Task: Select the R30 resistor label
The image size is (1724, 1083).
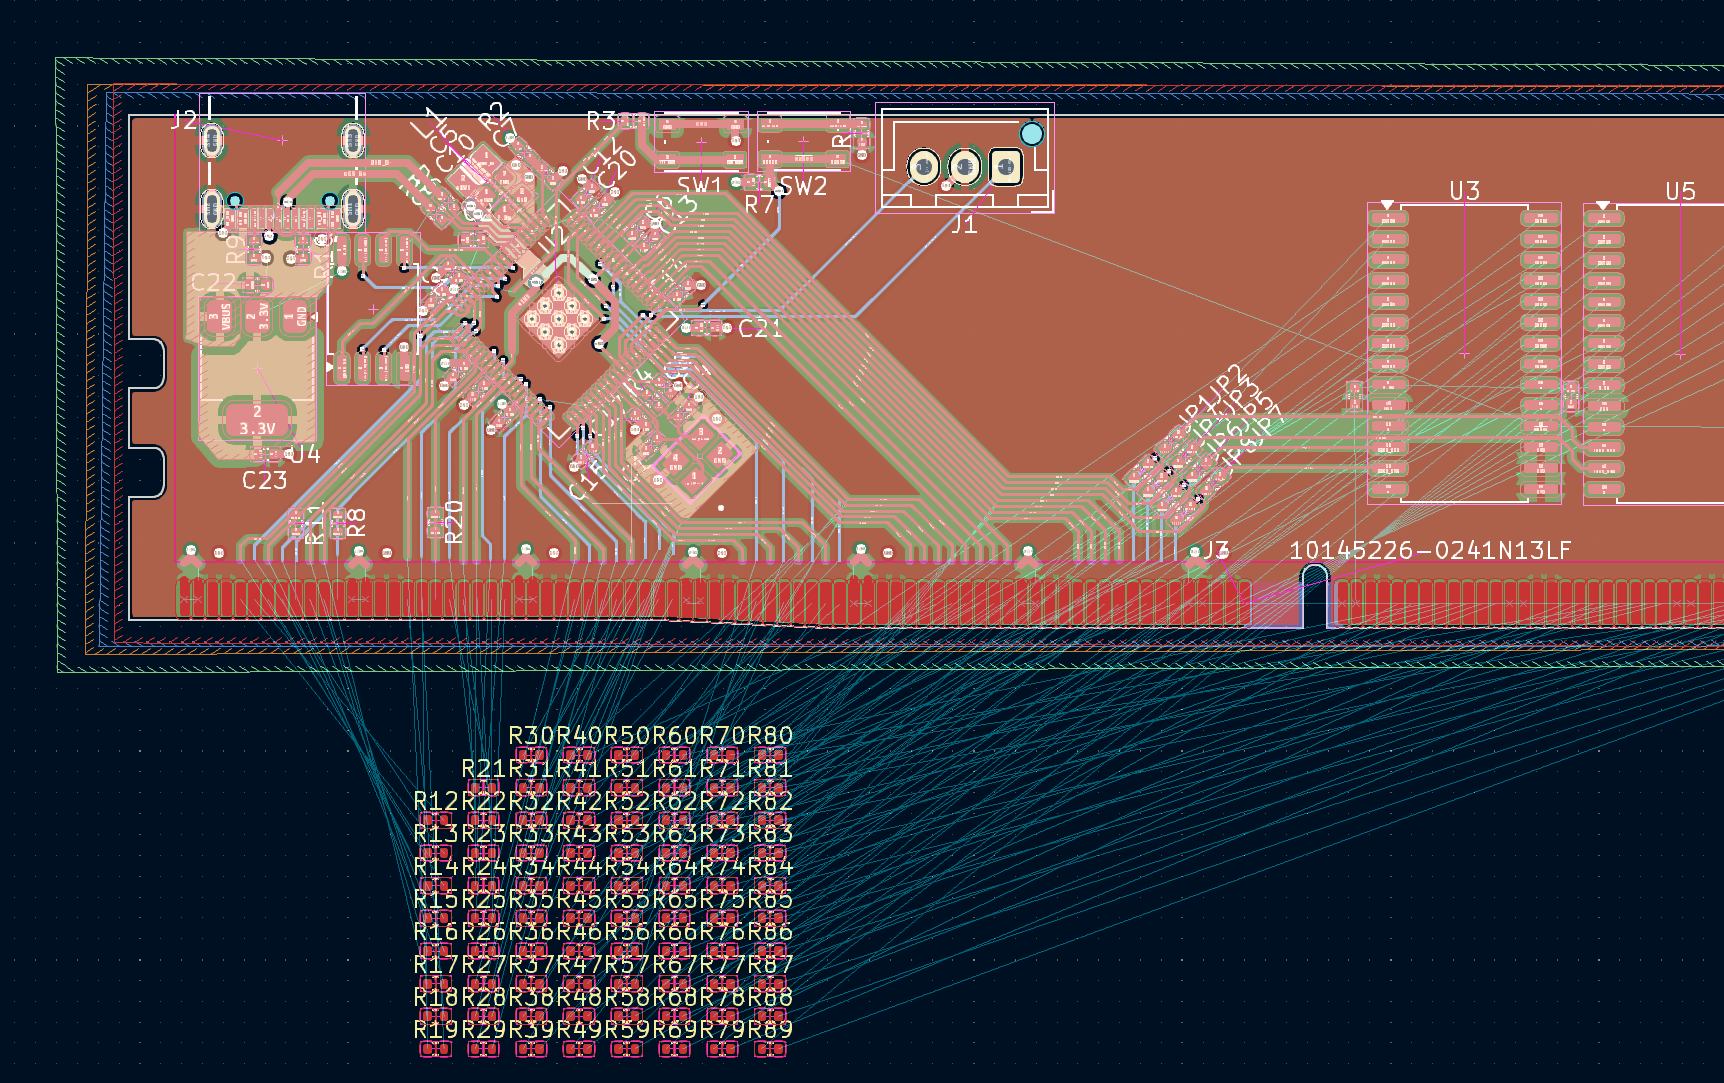Action: [532, 736]
